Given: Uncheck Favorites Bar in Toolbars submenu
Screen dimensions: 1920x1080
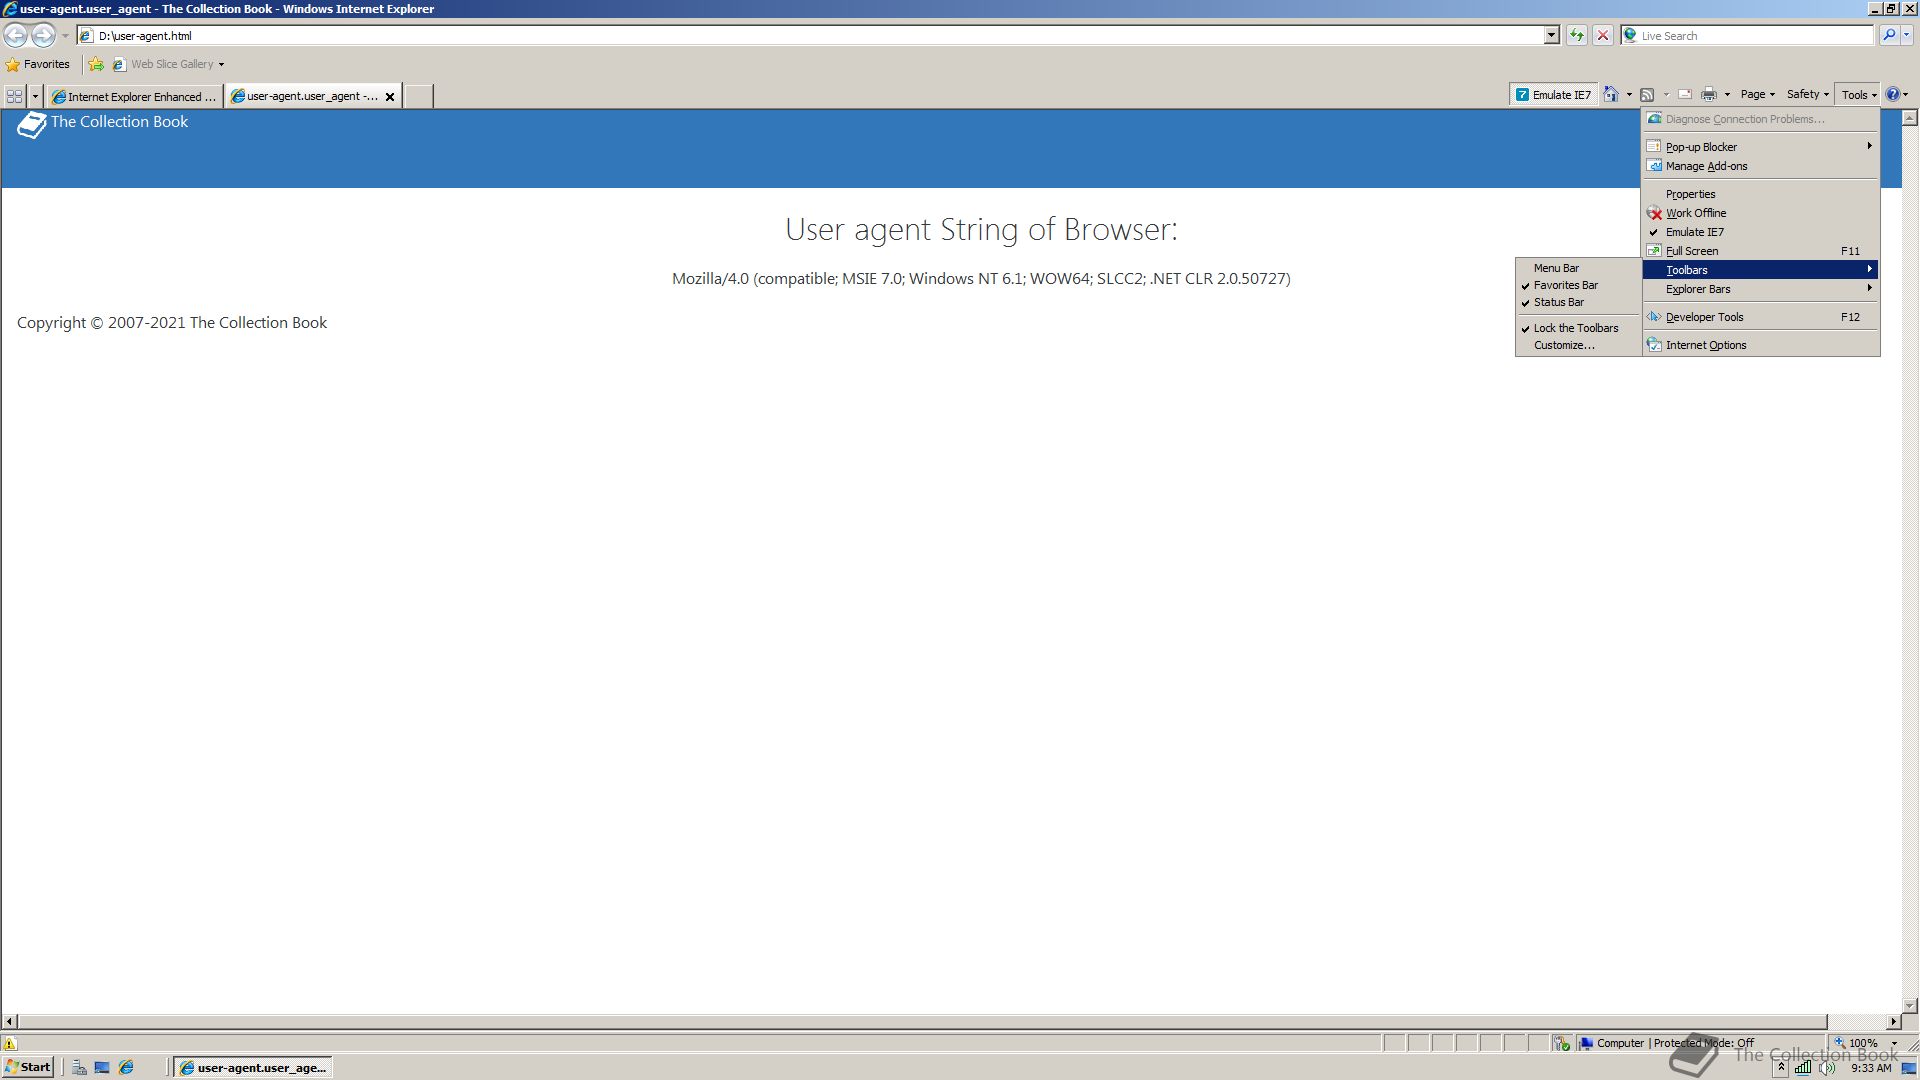Looking at the screenshot, I should point(1579,285).
